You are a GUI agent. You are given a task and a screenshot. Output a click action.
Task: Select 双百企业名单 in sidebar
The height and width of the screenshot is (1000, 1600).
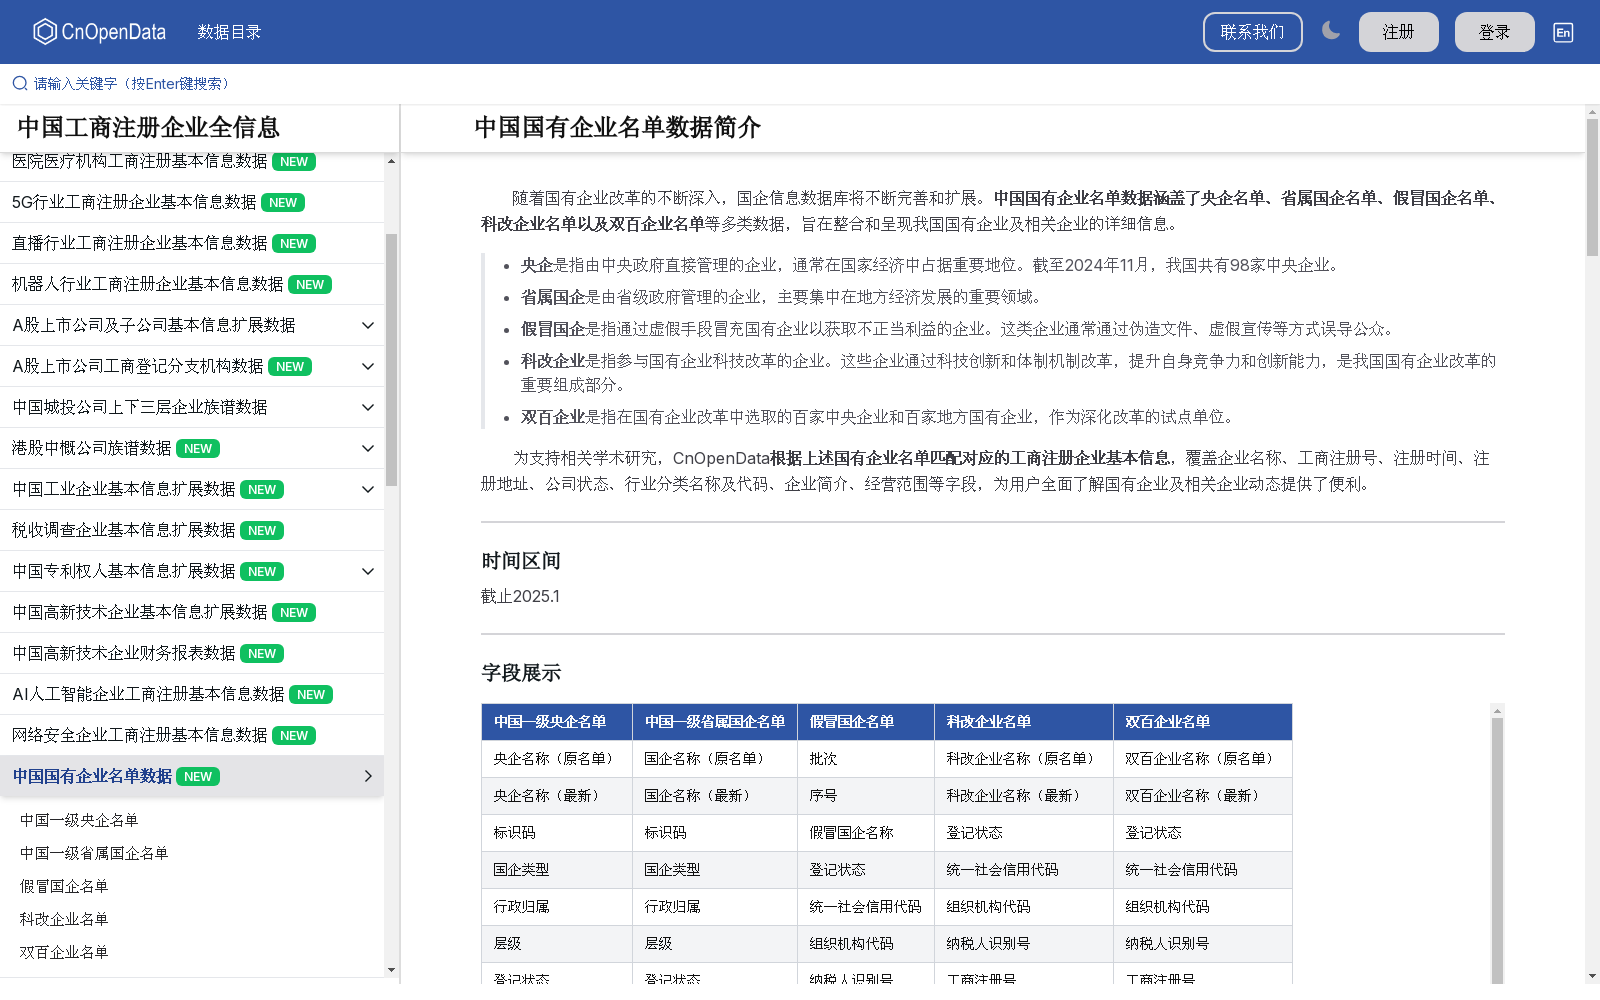pyautogui.click(x=64, y=952)
